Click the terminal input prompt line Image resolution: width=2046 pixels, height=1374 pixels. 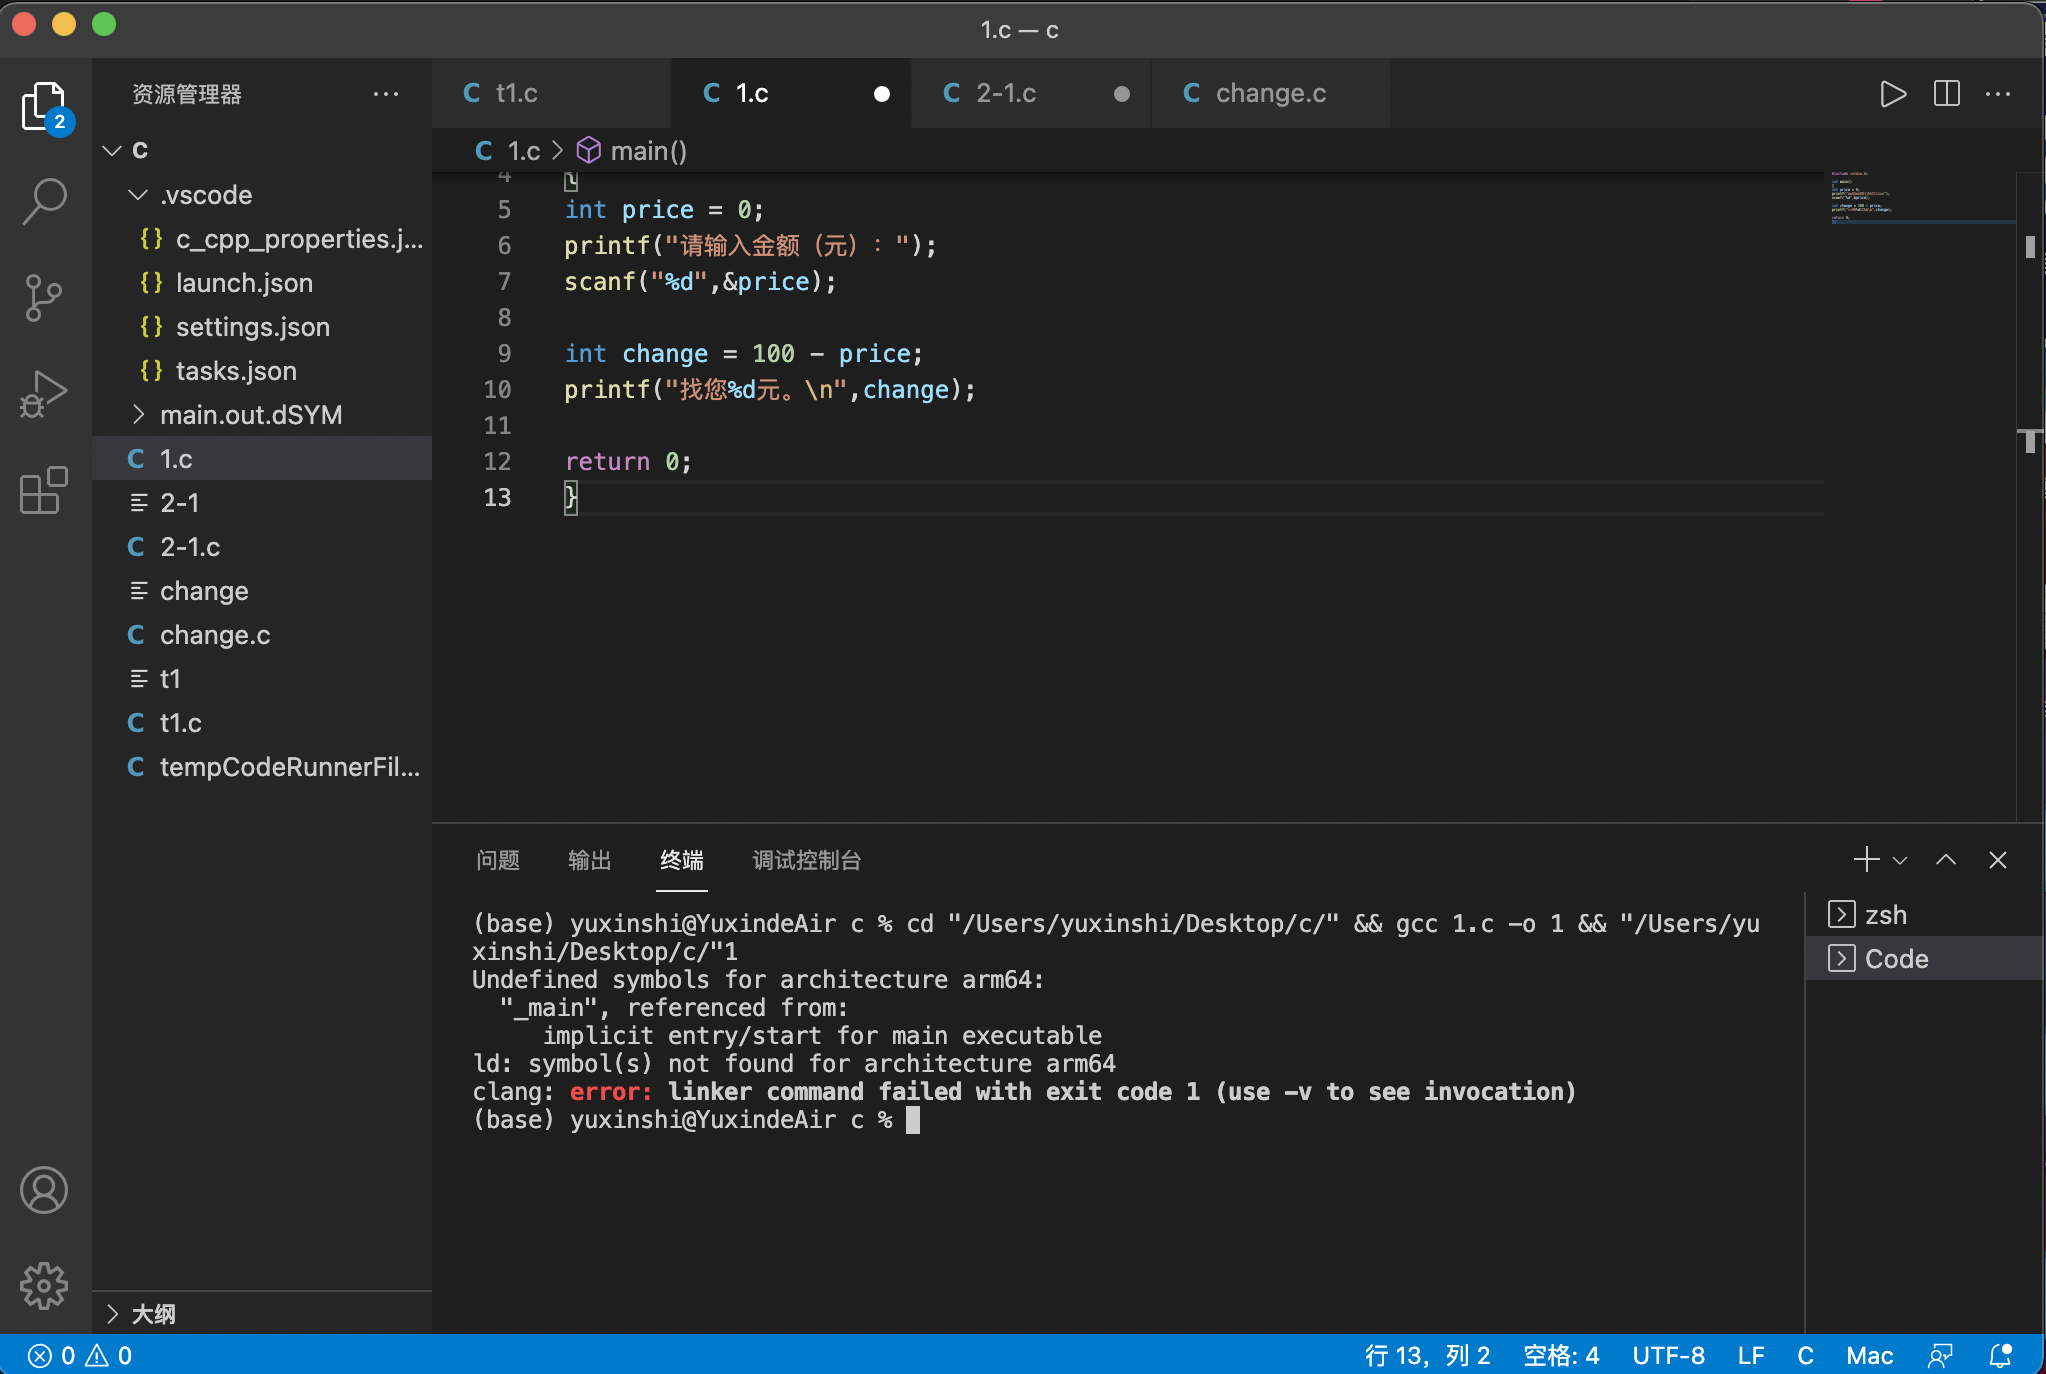pos(696,1120)
